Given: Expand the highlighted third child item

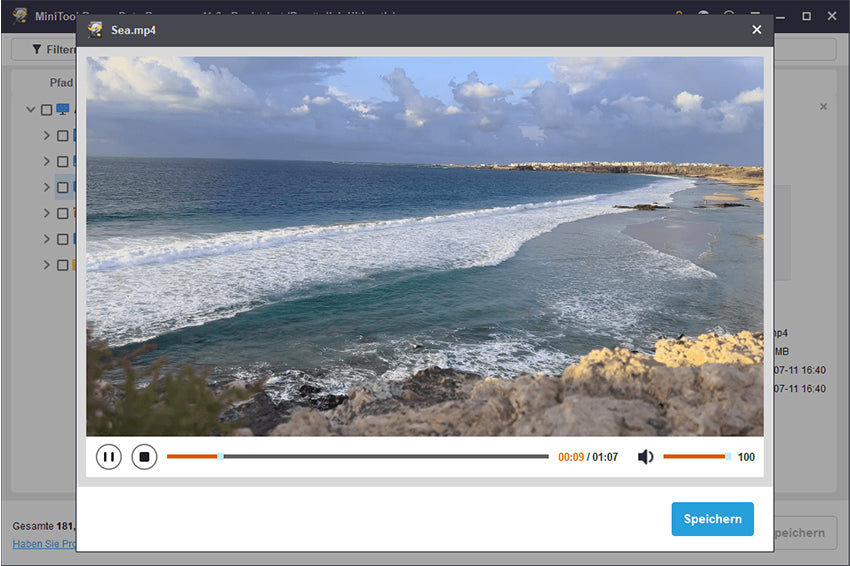Looking at the screenshot, I should [46, 187].
